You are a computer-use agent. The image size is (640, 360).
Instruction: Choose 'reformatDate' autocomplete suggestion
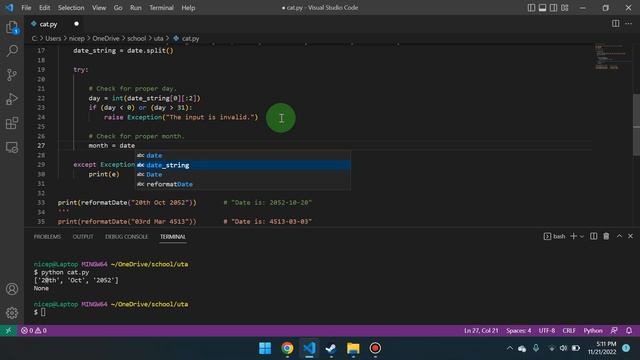click(x=243, y=184)
